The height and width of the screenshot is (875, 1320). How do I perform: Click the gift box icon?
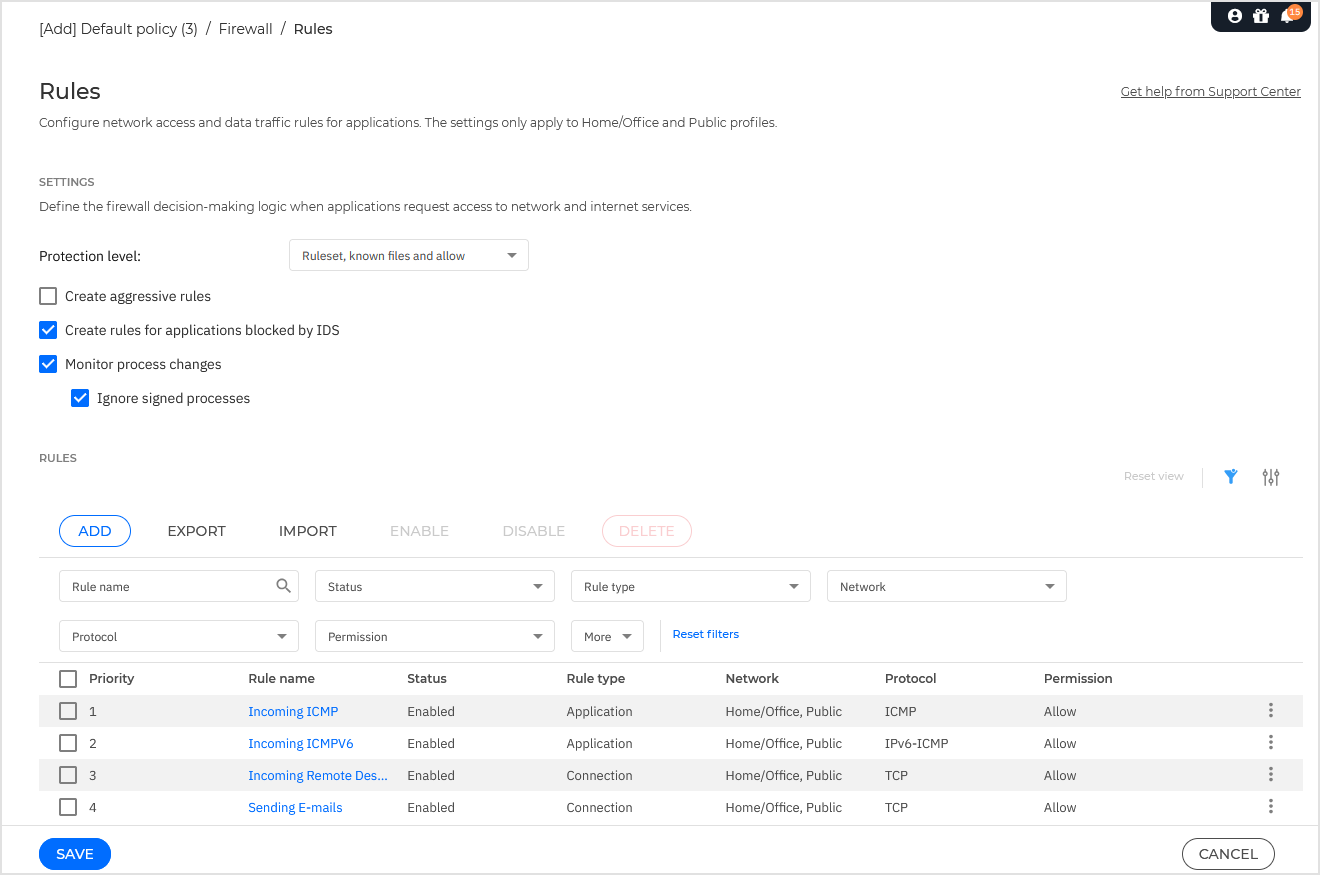click(1260, 16)
